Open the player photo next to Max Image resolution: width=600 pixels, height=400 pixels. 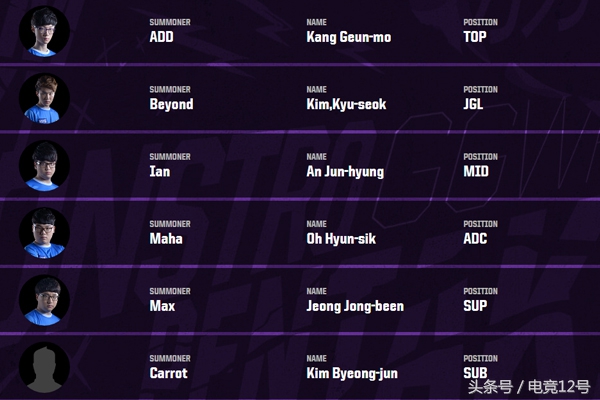click(44, 299)
